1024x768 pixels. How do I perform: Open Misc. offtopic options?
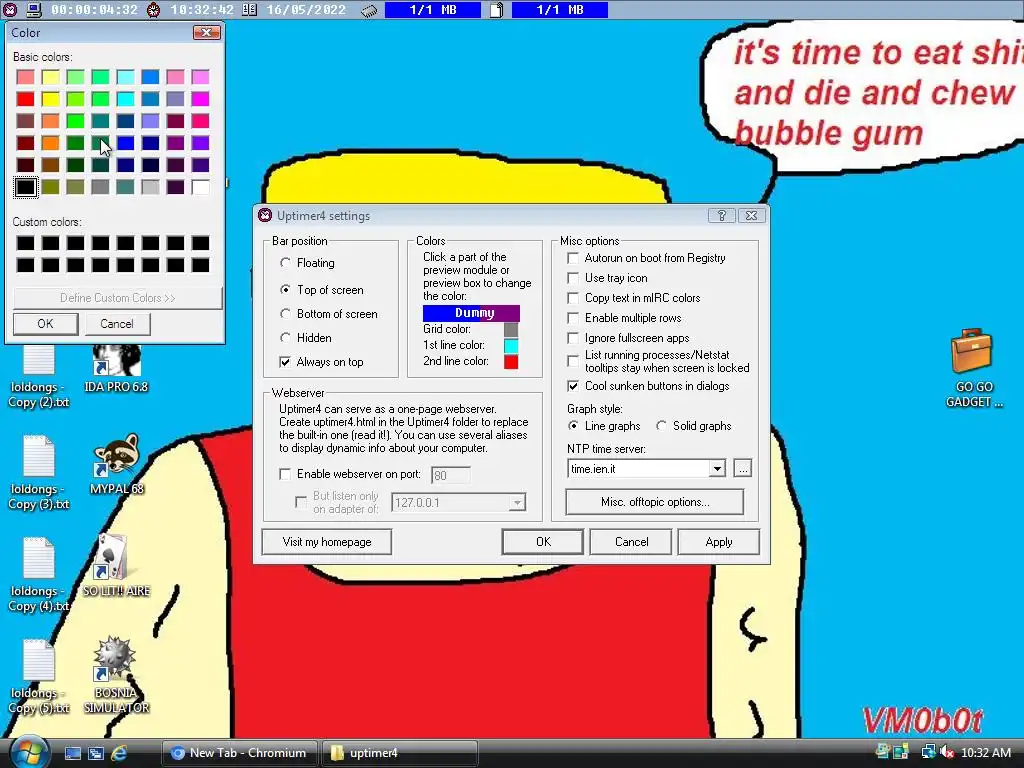[654, 502]
